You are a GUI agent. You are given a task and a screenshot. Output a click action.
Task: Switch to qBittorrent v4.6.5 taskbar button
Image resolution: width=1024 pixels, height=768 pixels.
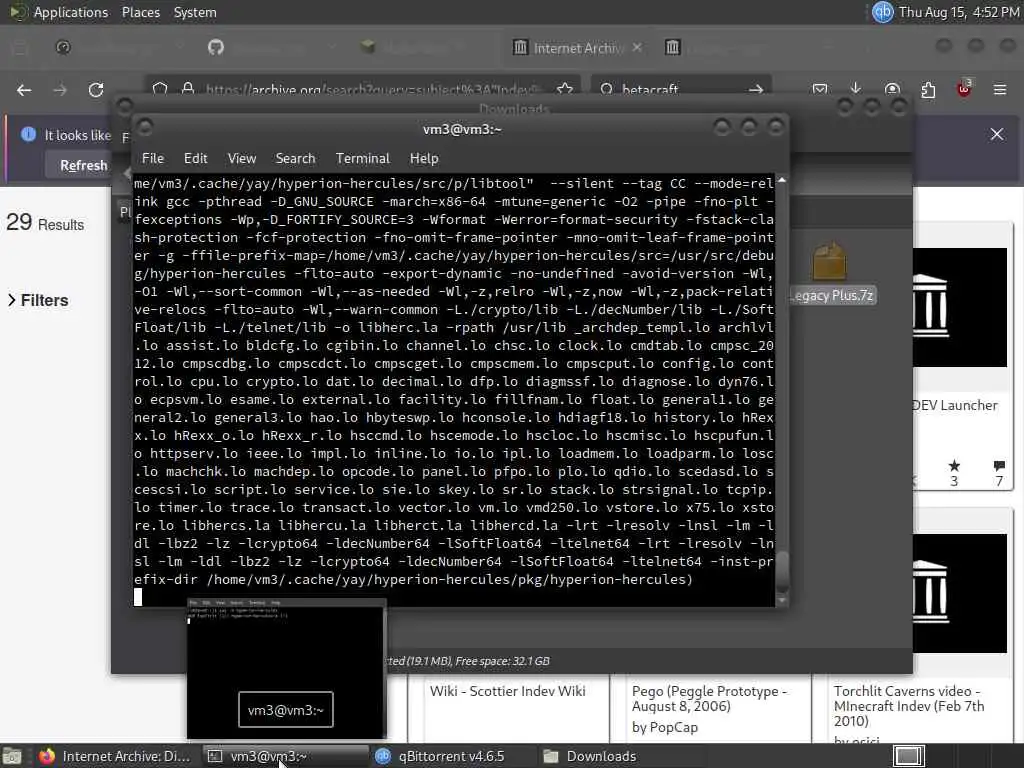451,756
